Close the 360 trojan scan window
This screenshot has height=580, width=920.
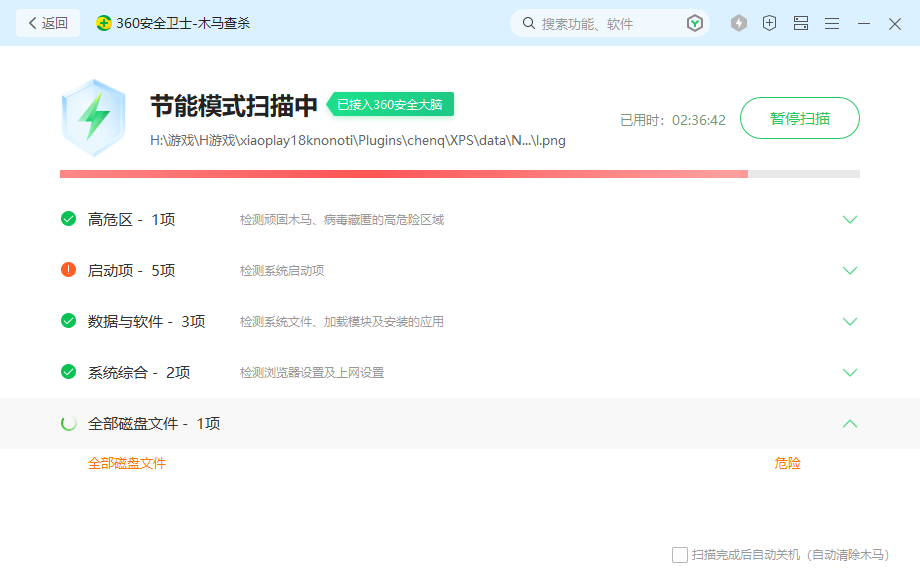click(895, 23)
